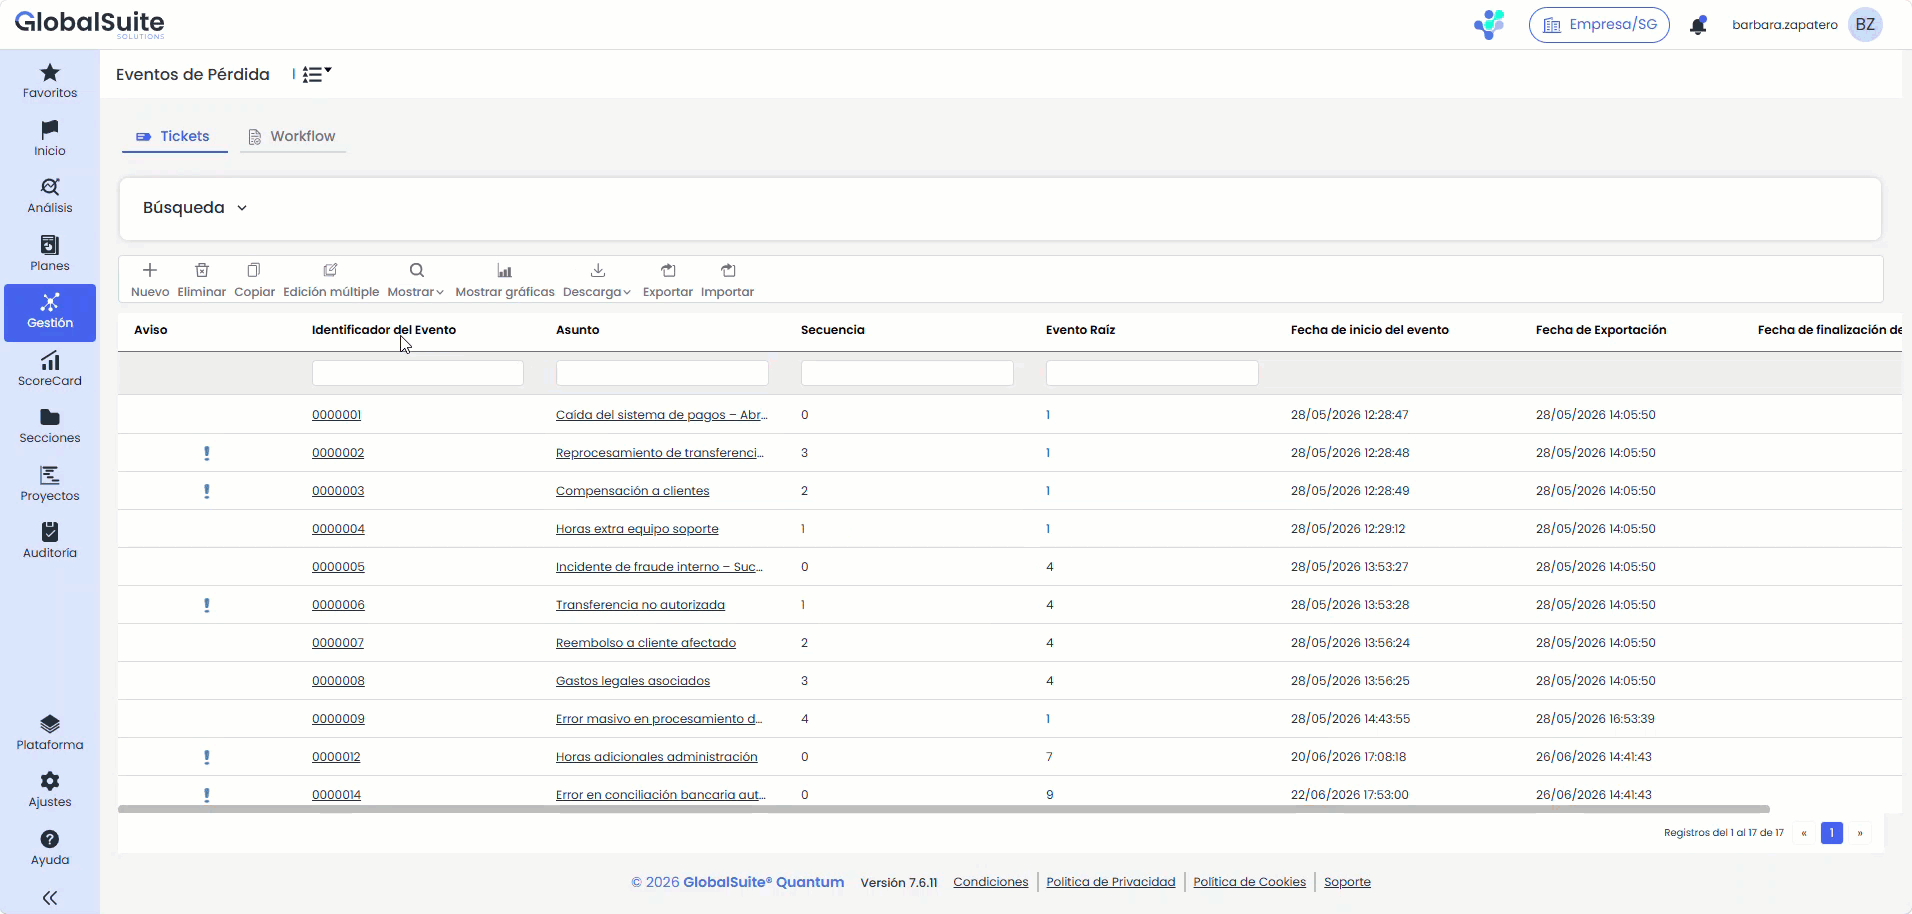Focus the Asunto filter field
The image size is (1912, 914).
(x=662, y=373)
